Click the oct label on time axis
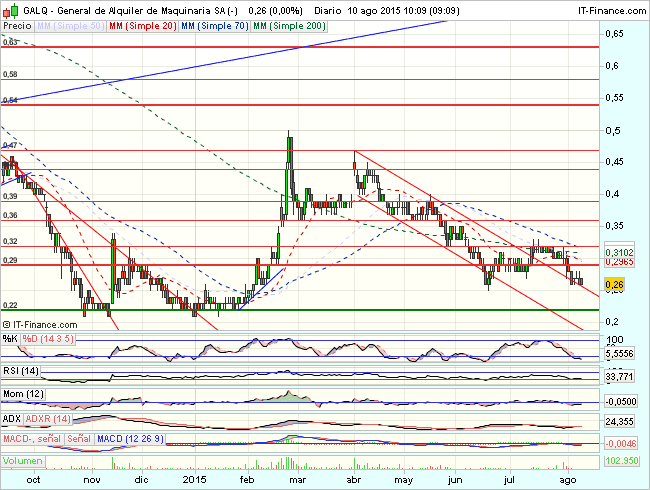 [x=33, y=480]
